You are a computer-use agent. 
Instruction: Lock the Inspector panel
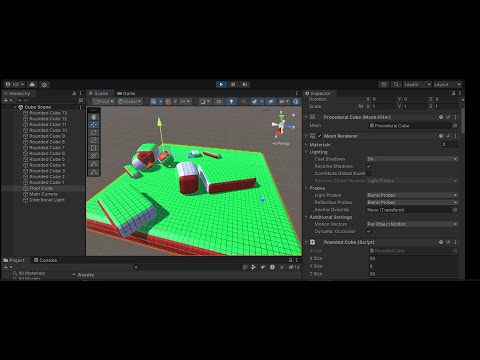click(x=453, y=93)
